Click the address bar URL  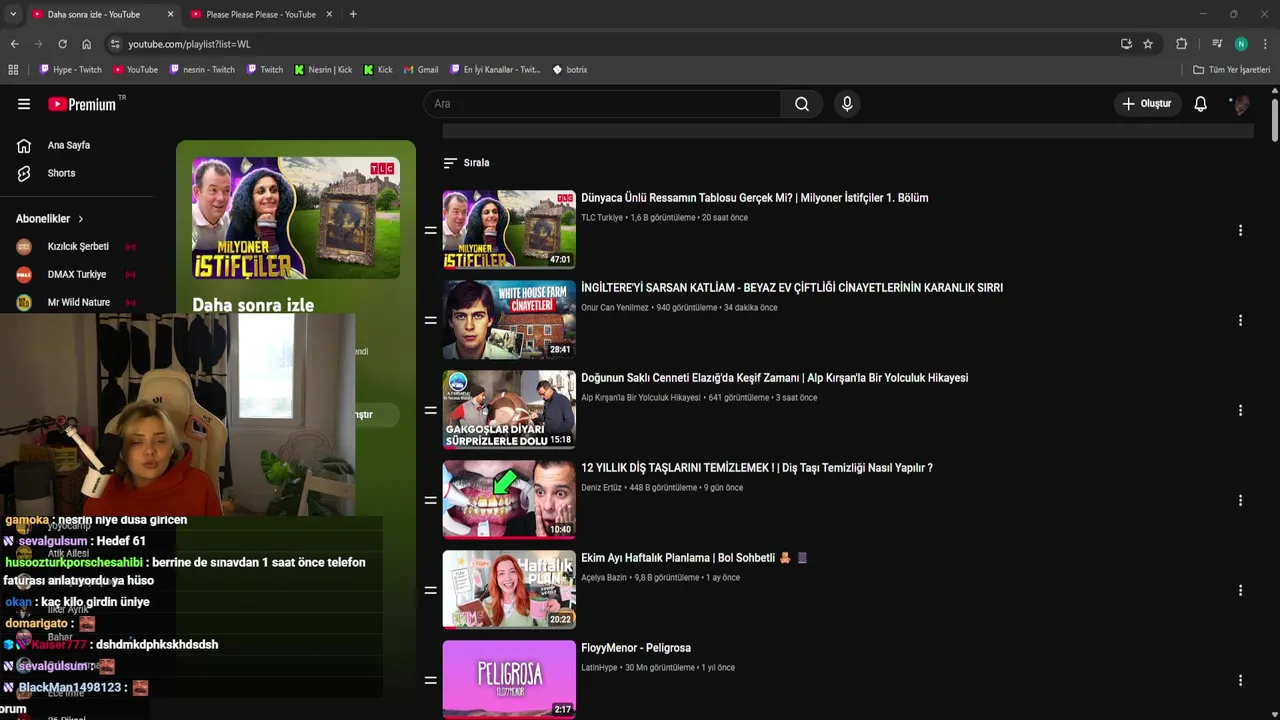[x=189, y=44]
